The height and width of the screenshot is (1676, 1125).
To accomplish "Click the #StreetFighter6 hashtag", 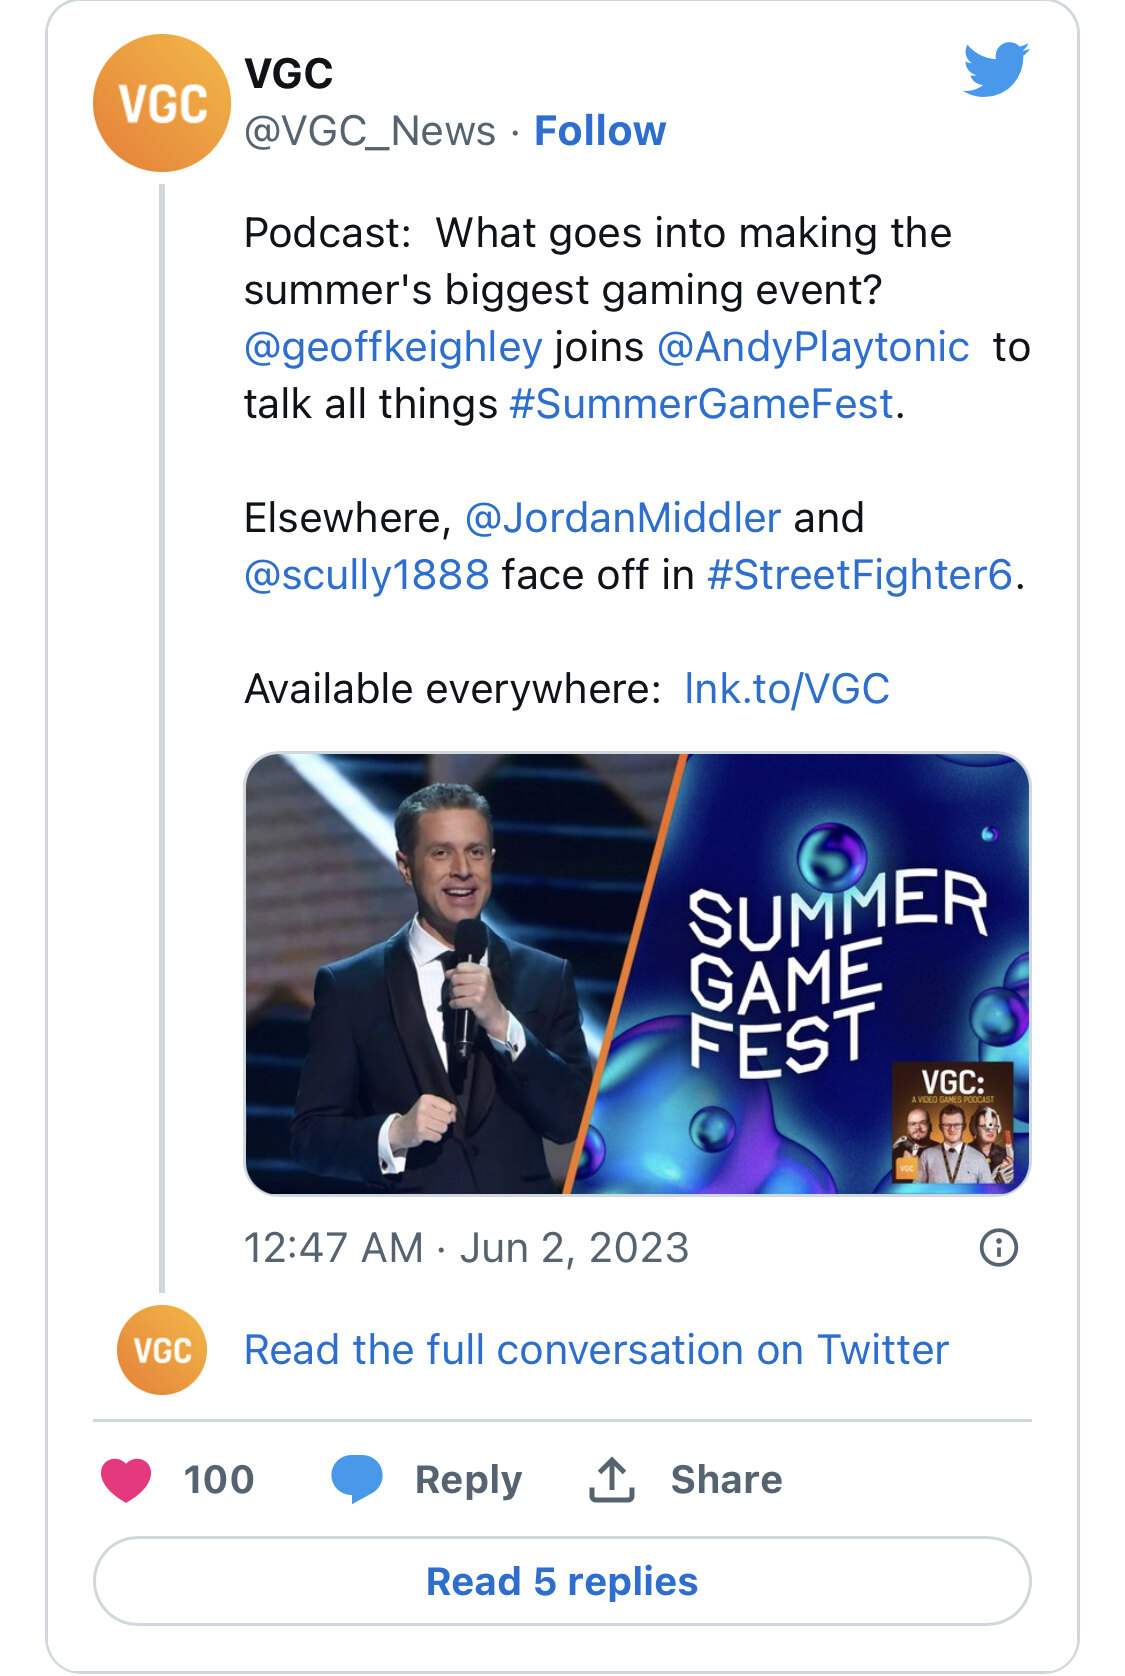I will pos(860,575).
